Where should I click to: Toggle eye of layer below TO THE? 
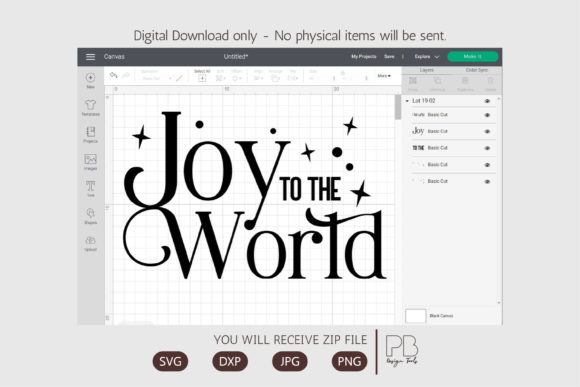(487, 165)
